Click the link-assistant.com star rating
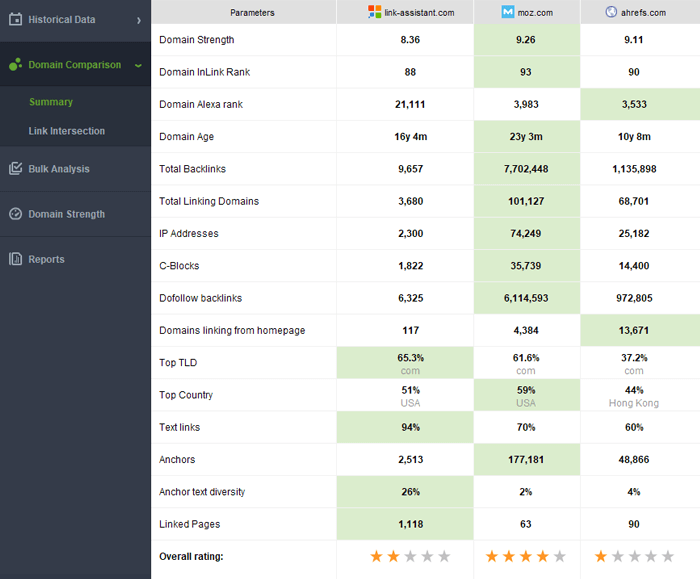The image size is (700, 579). click(x=410, y=556)
